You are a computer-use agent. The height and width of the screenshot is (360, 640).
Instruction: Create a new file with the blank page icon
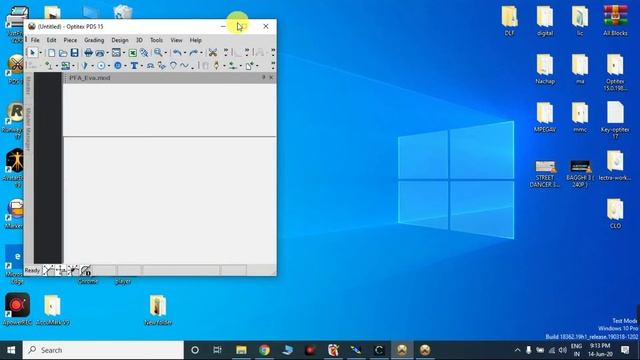(51, 53)
